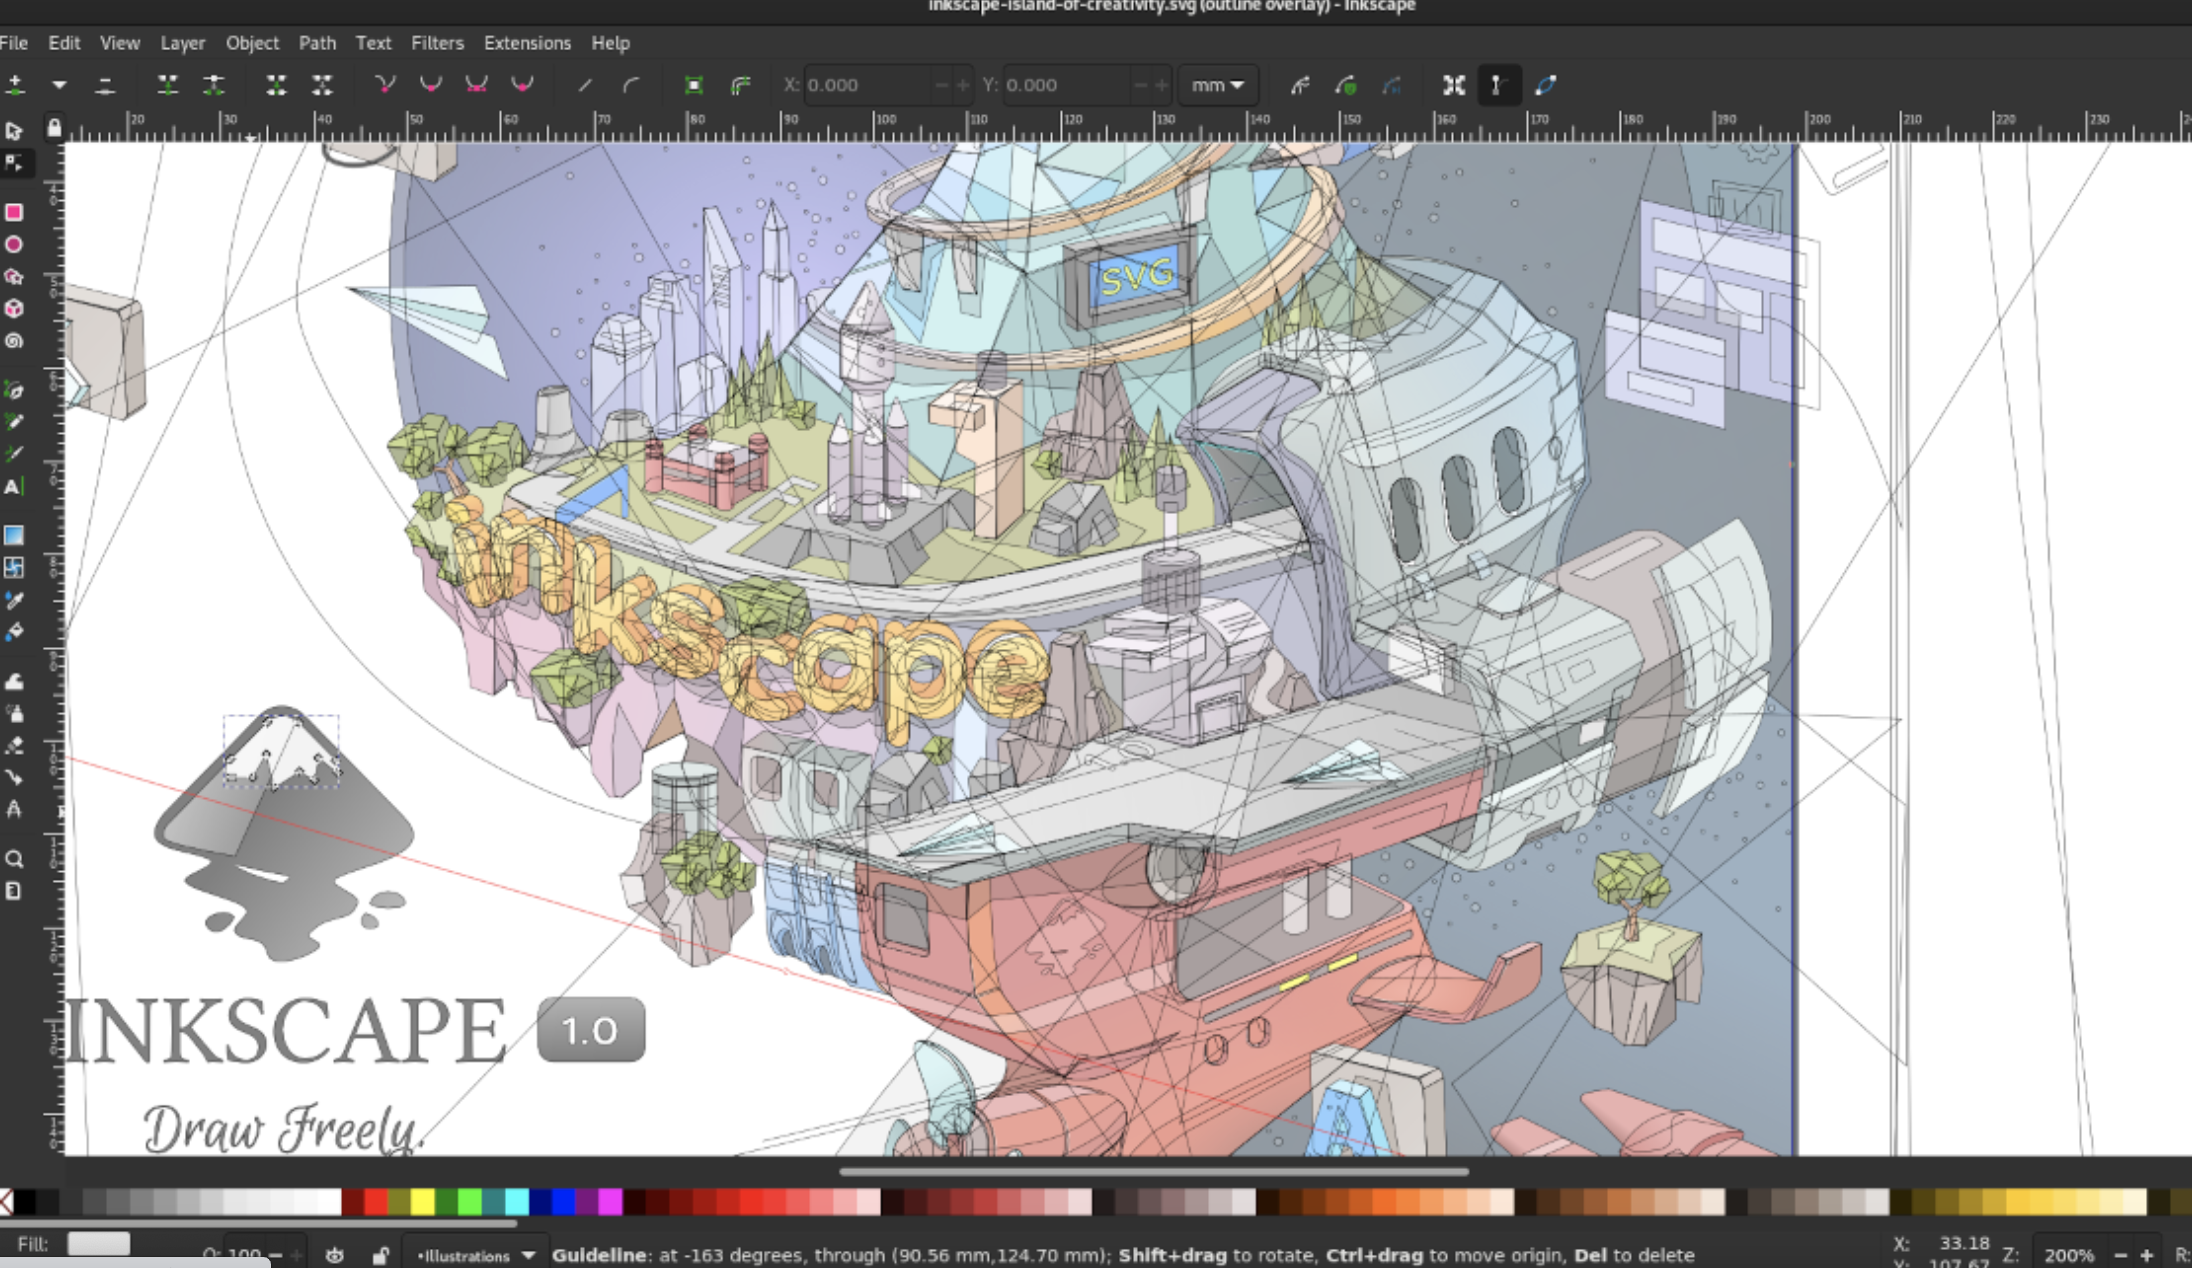The width and height of the screenshot is (2192, 1268).
Task: Make selected nodes symmetric
Action: tap(476, 85)
